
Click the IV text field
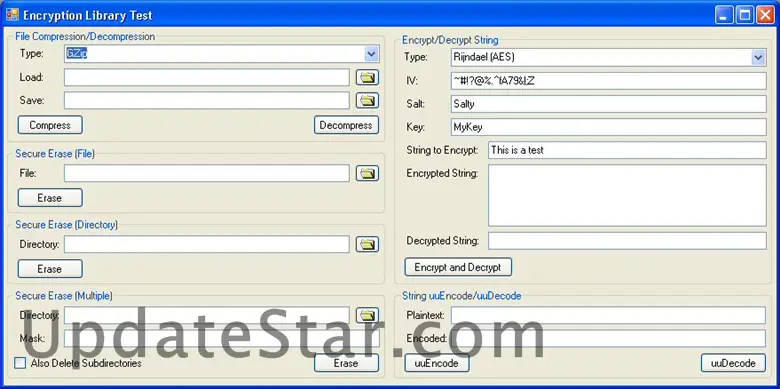[608, 81]
